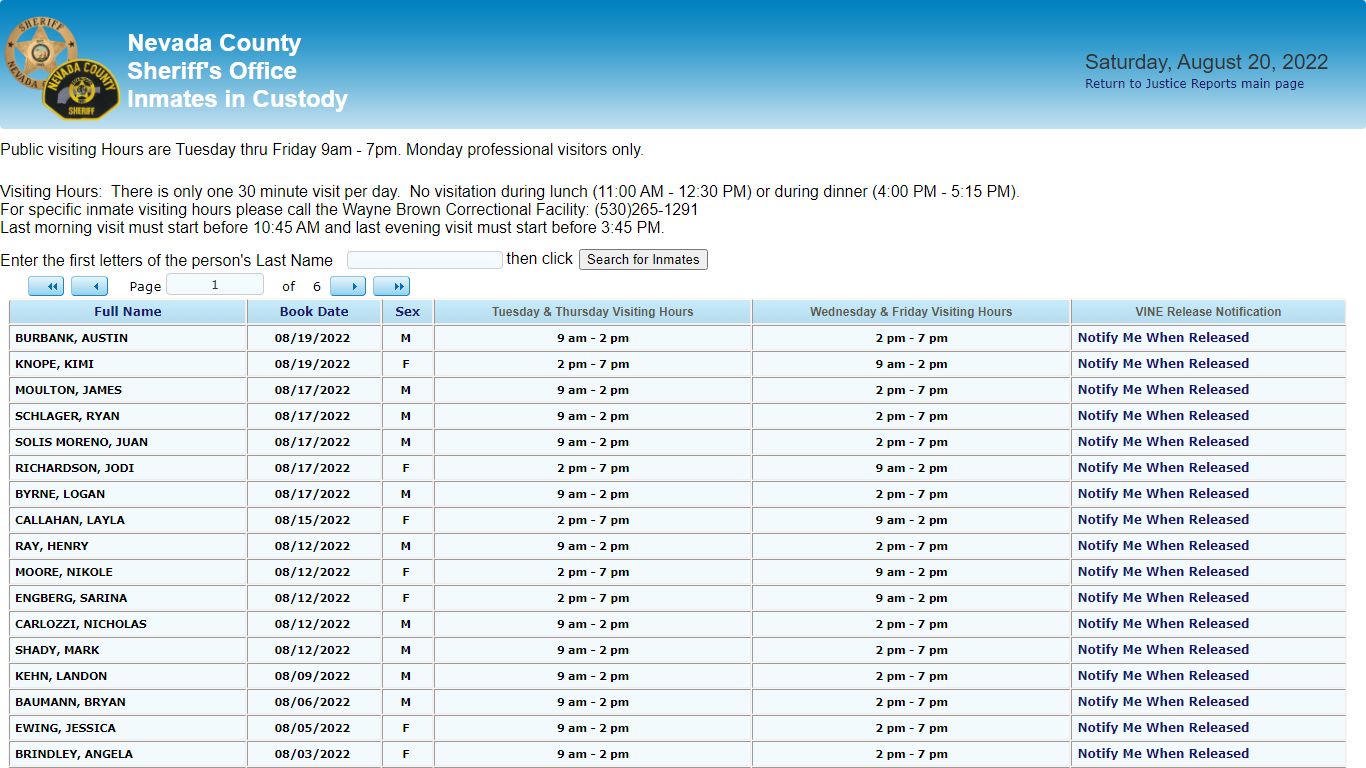The width and height of the screenshot is (1366, 768).
Task: Jump to the last page arrow button
Action: pyautogui.click(x=392, y=287)
